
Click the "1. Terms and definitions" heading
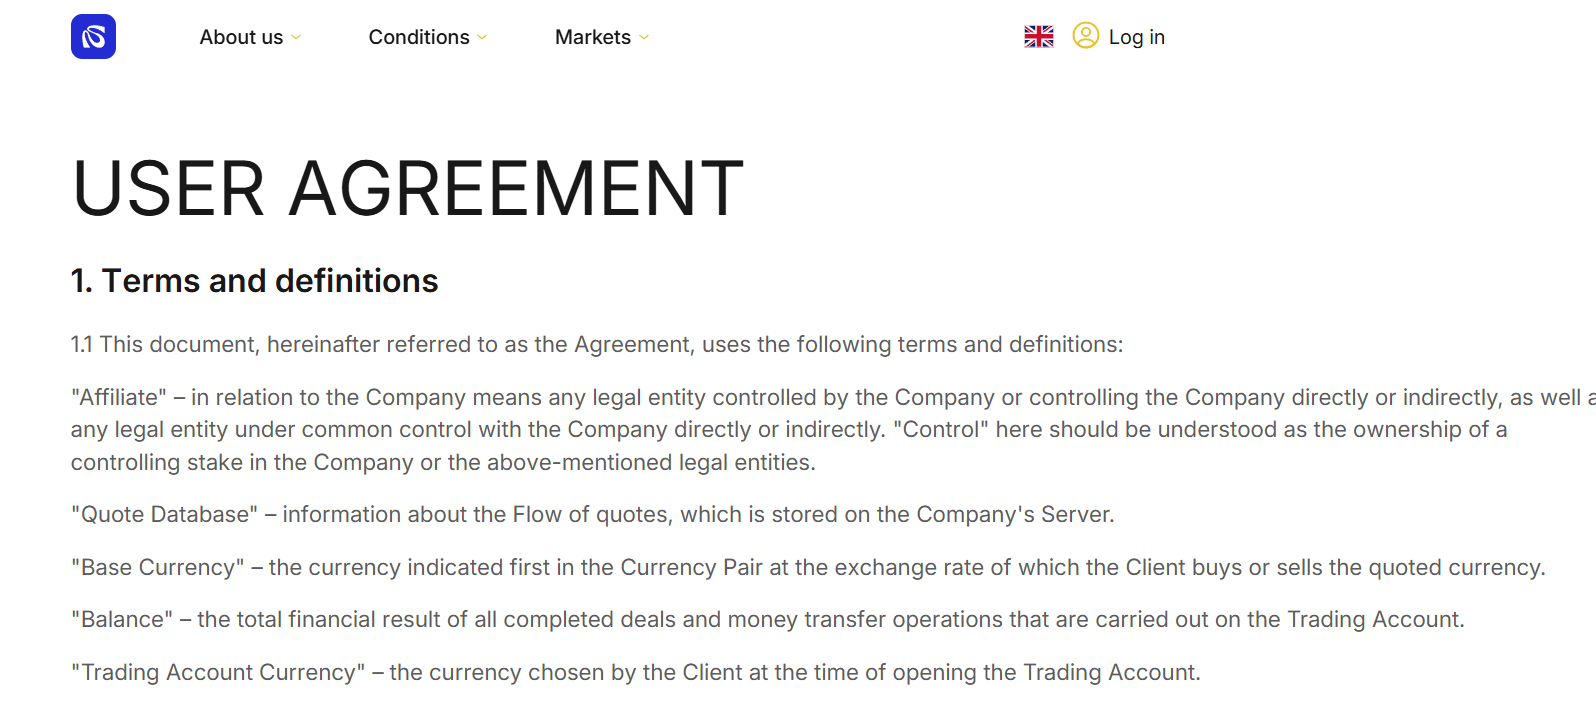[254, 281]
